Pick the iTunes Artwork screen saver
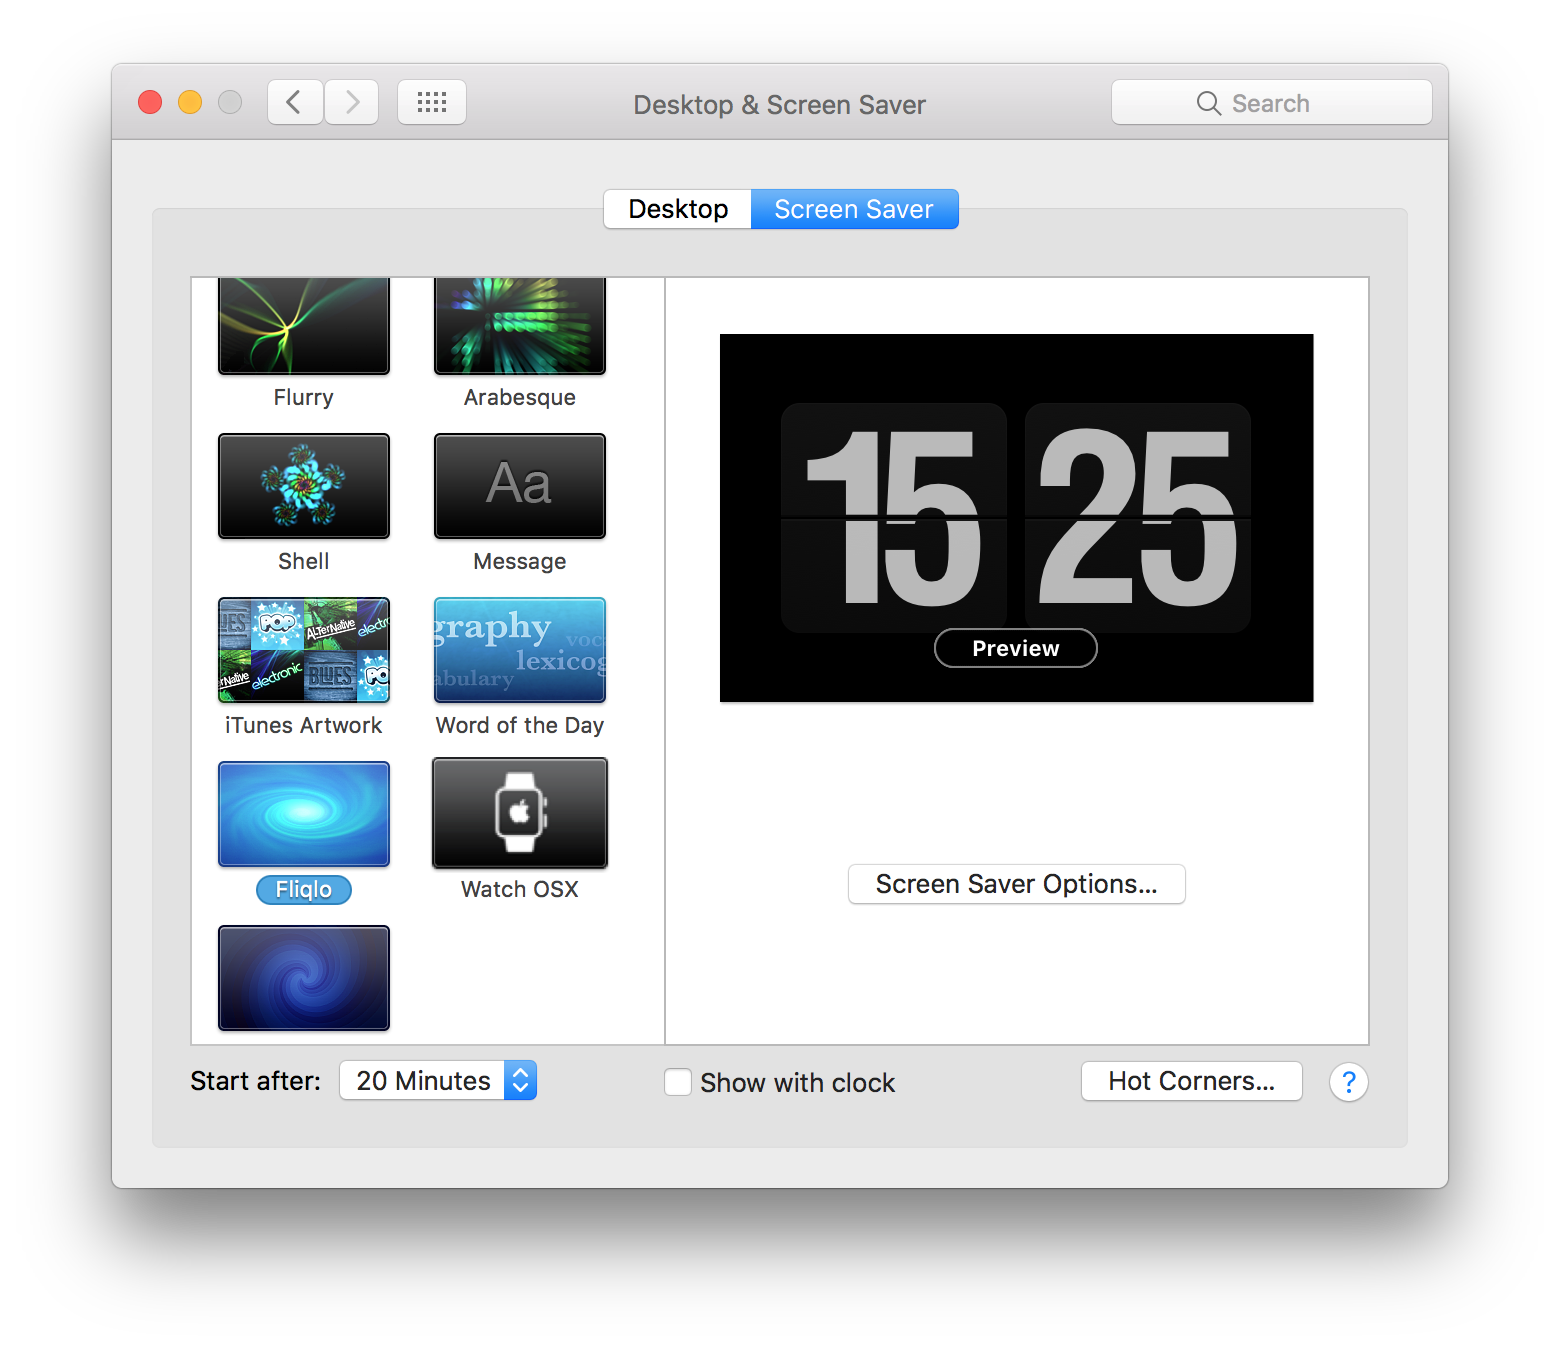Viewport: 1560px width, 1348px height. click(303, 650)
